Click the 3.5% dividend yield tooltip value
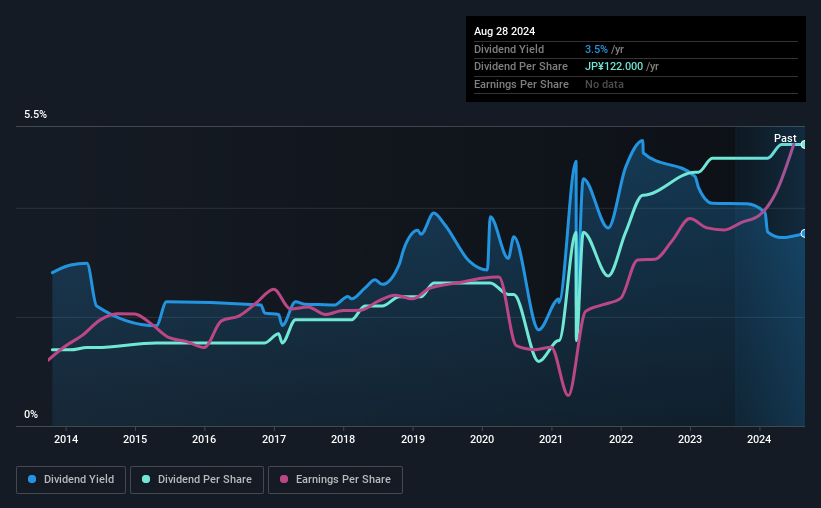 [x=596, y=49]
